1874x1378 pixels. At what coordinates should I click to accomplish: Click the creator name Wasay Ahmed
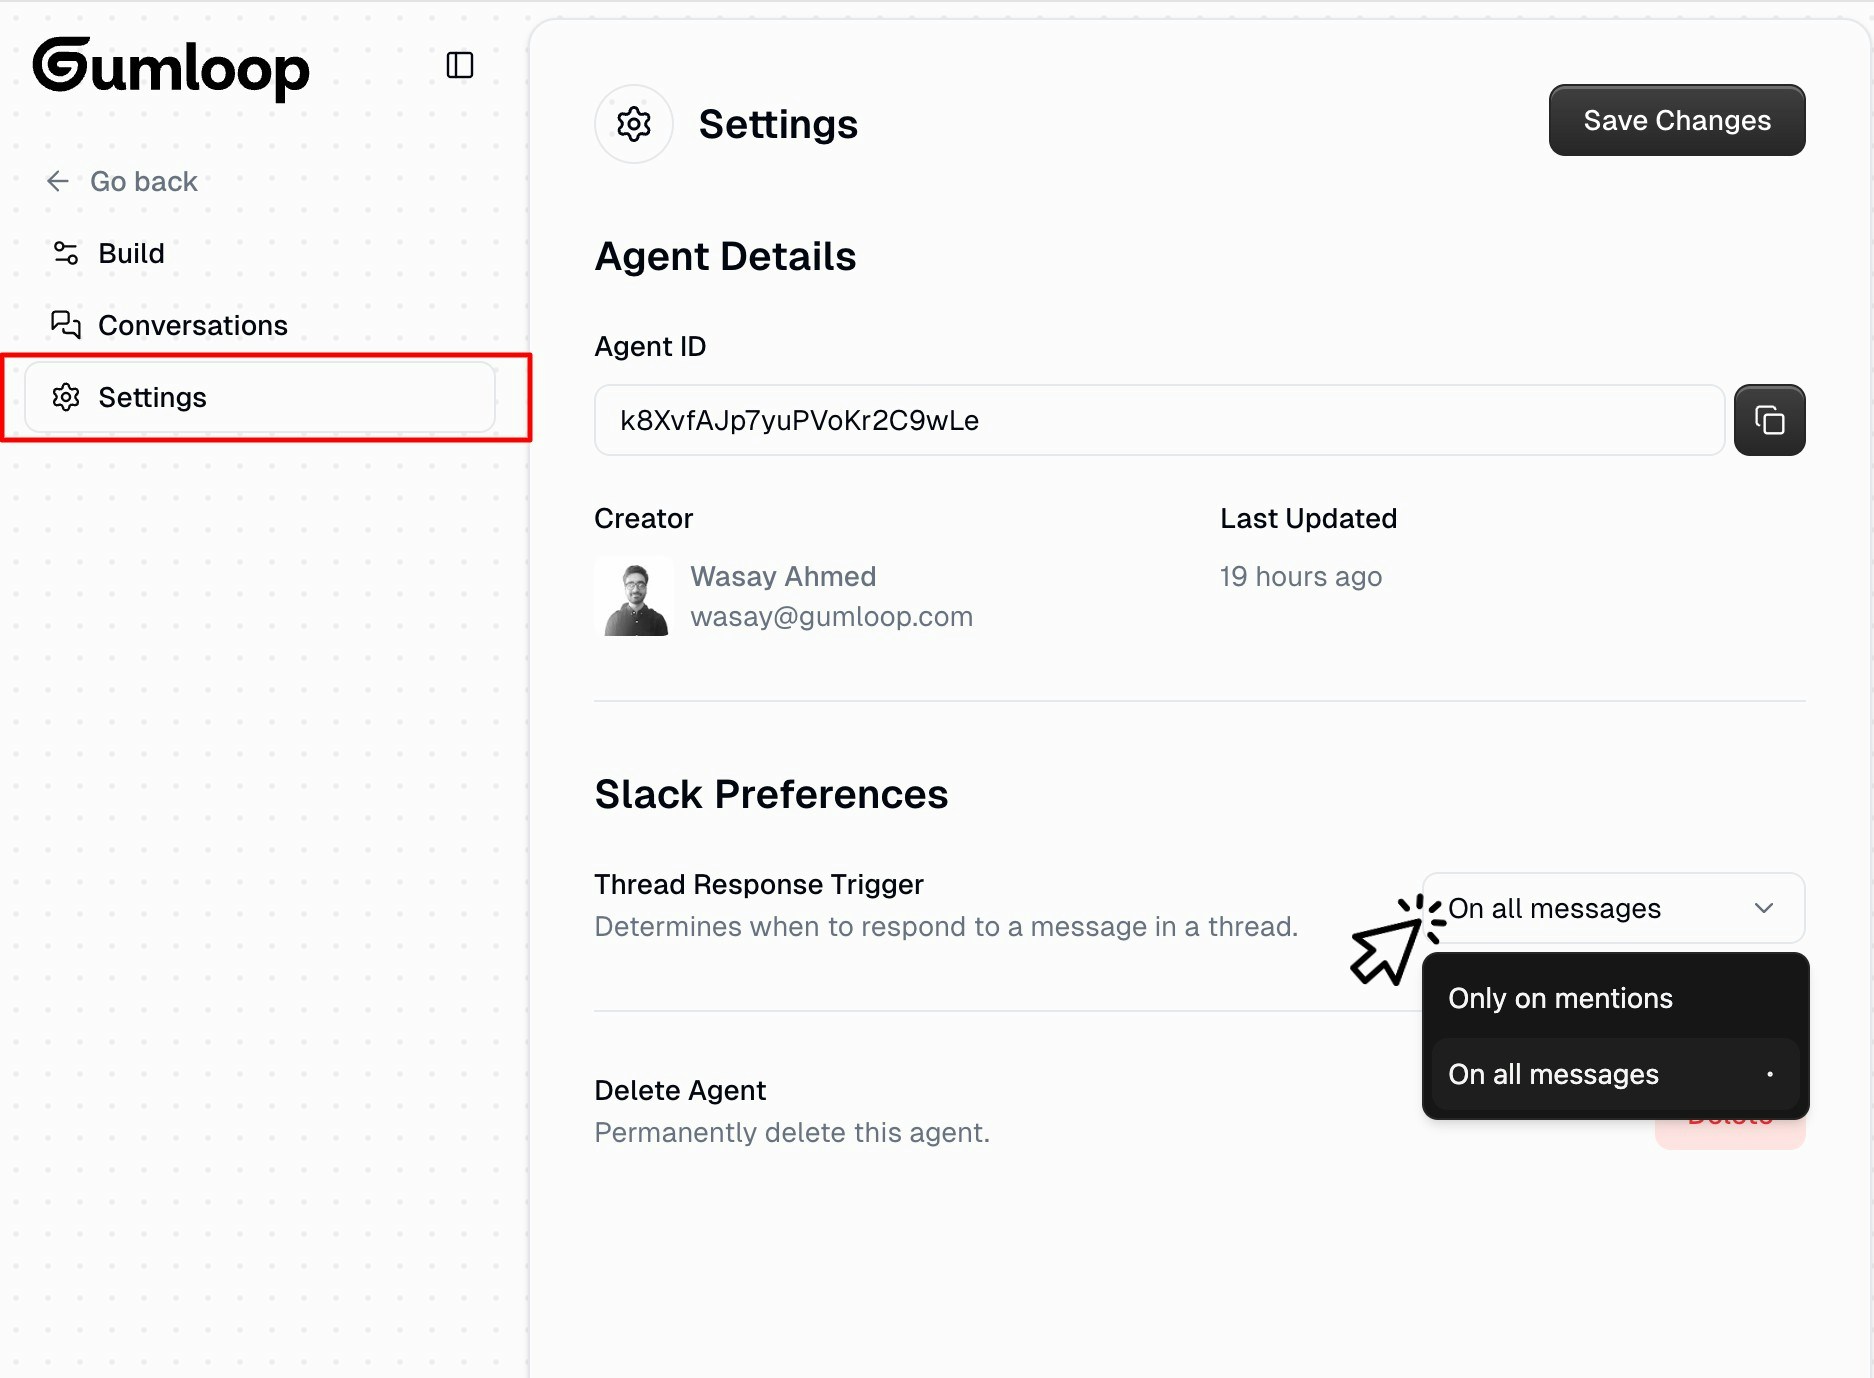tap(783, 576)
